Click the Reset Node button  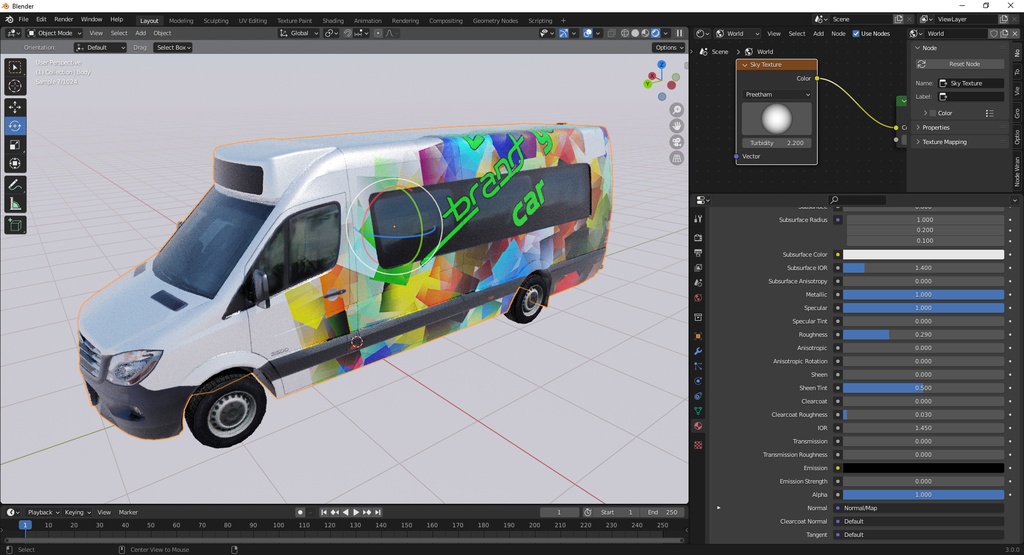point(958,64)
